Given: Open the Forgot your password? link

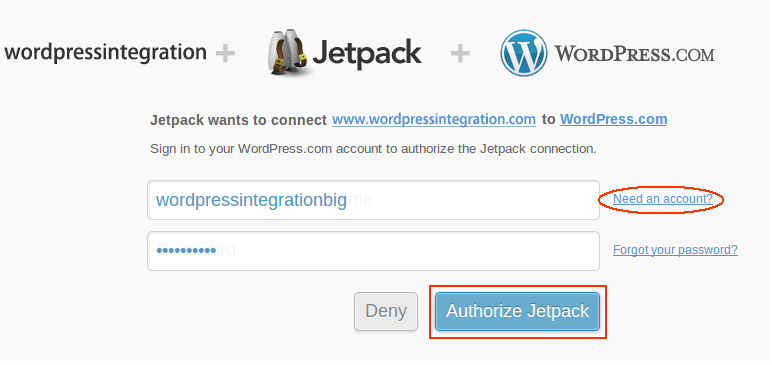Looking at the screenshot, I should pyautogui.click(x=675, y=250).
